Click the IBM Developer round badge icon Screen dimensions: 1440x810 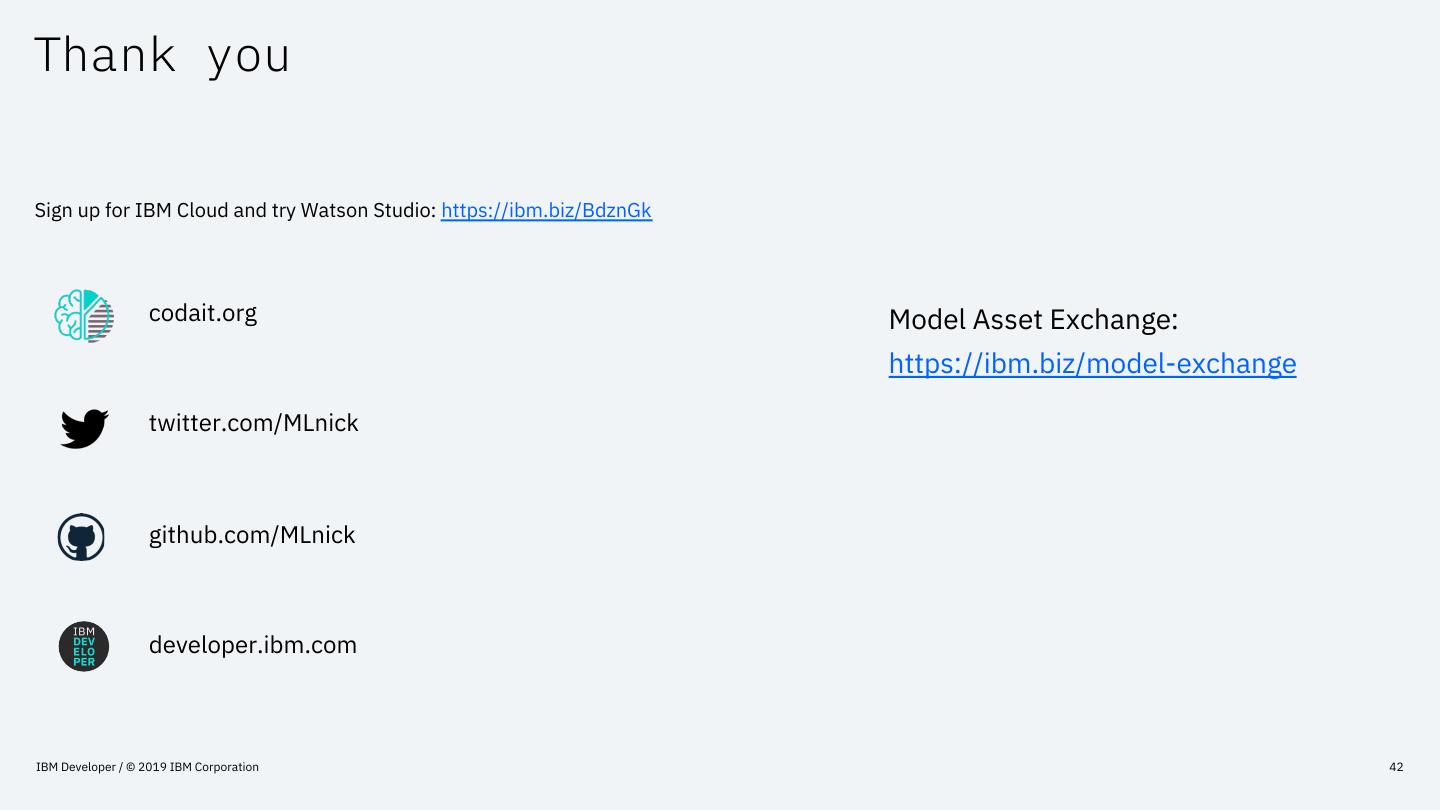click(84, 646)
